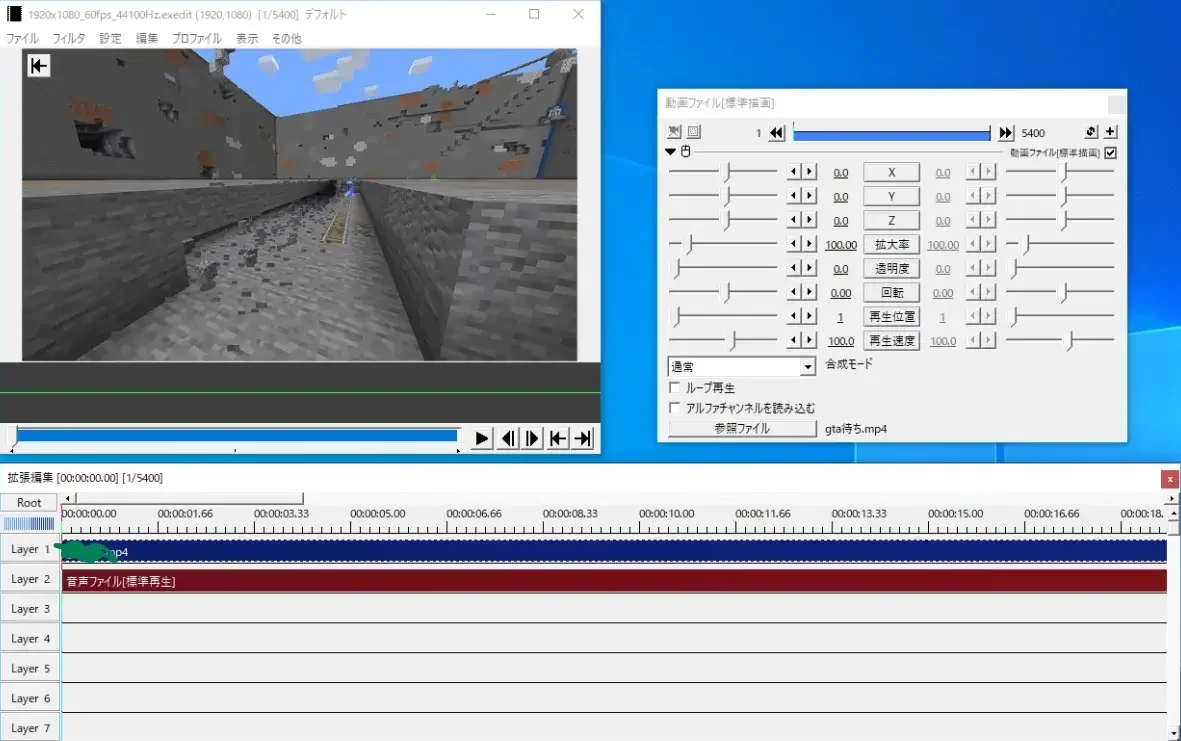Step back one frame in preview
1181x741 pixels.
[x=509, y=439]
